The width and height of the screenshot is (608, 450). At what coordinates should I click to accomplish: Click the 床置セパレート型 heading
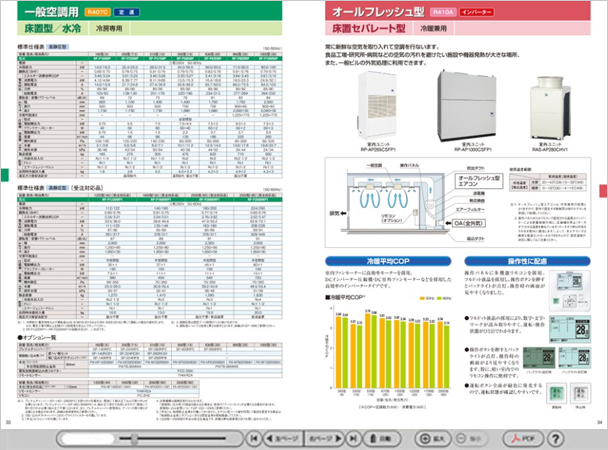point(369,28)
